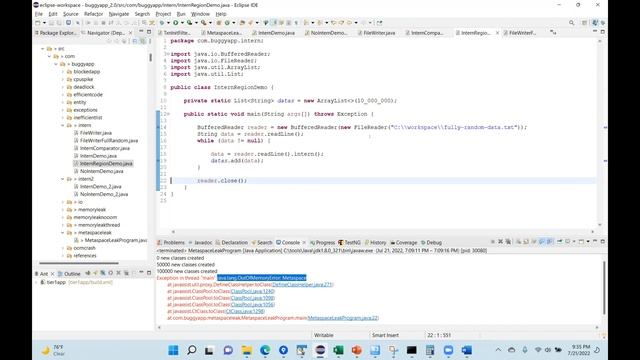Select InternComparator.java in the tree

104,148
